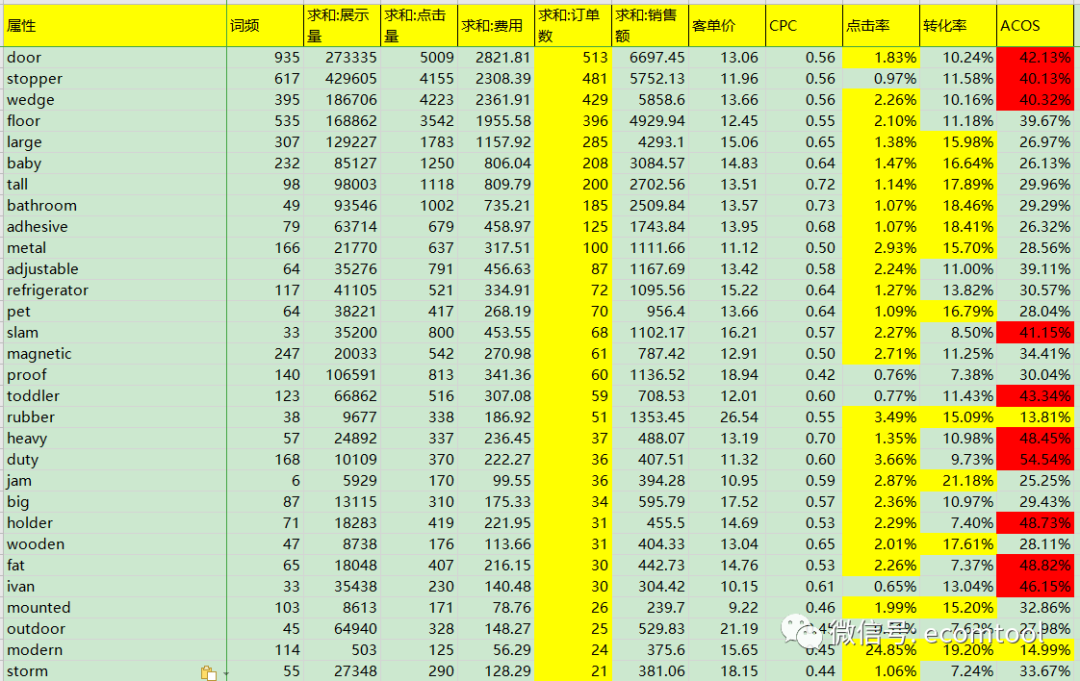Select door's cost cell 2821.81
Image resolution: width=1080 pixels, height=681 pixels.
(496, 58)
